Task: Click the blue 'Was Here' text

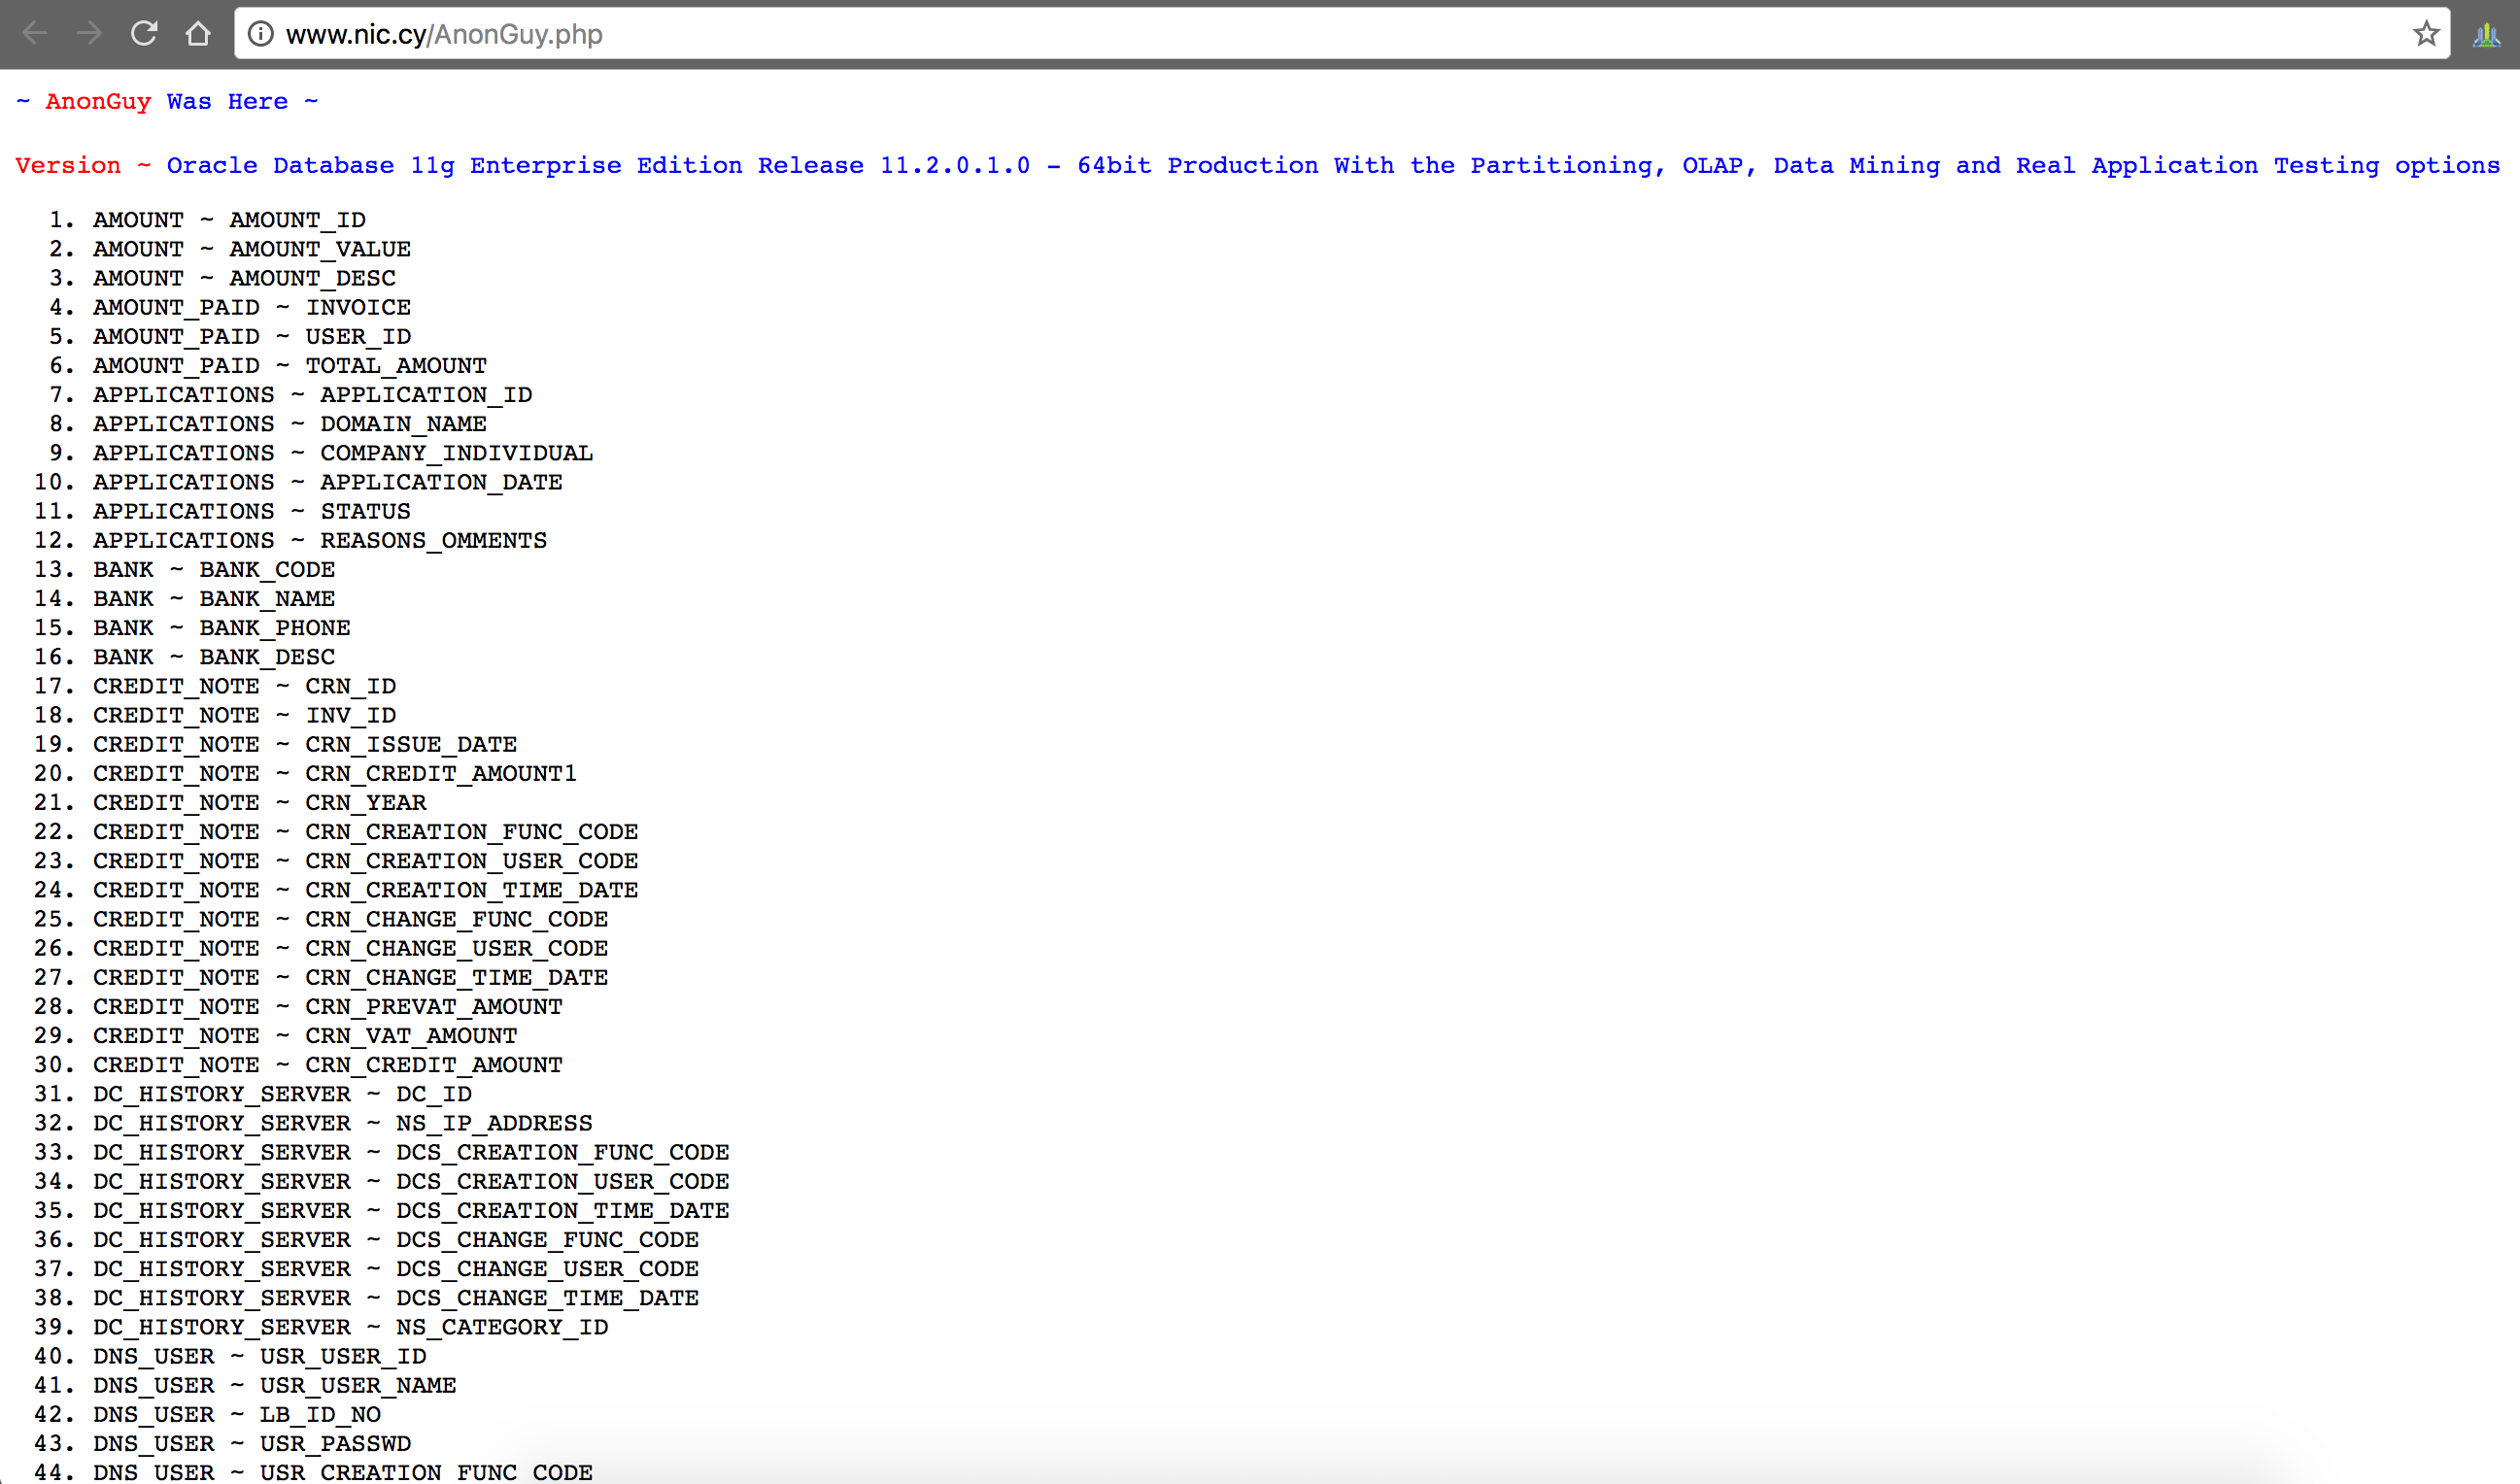Action: pyautogui.click(x=227, y=102)
